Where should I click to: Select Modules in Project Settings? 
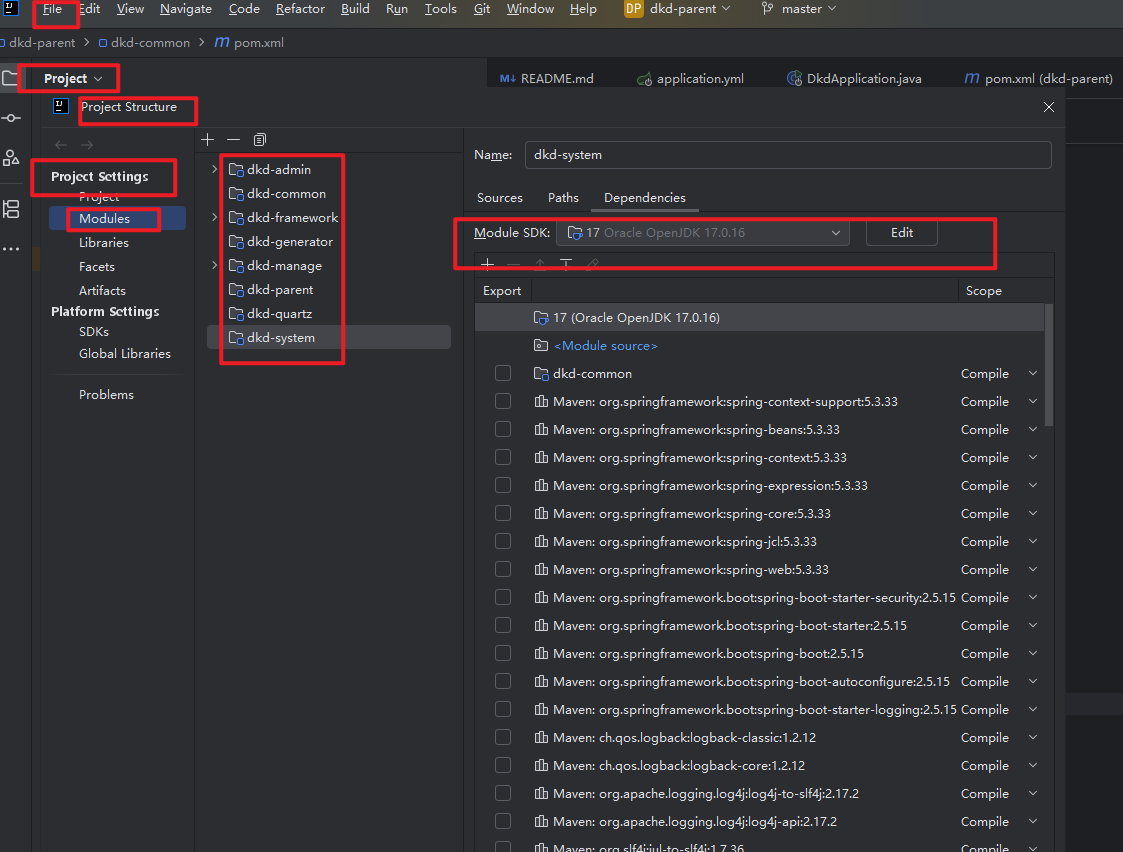(x=105, y=219)
